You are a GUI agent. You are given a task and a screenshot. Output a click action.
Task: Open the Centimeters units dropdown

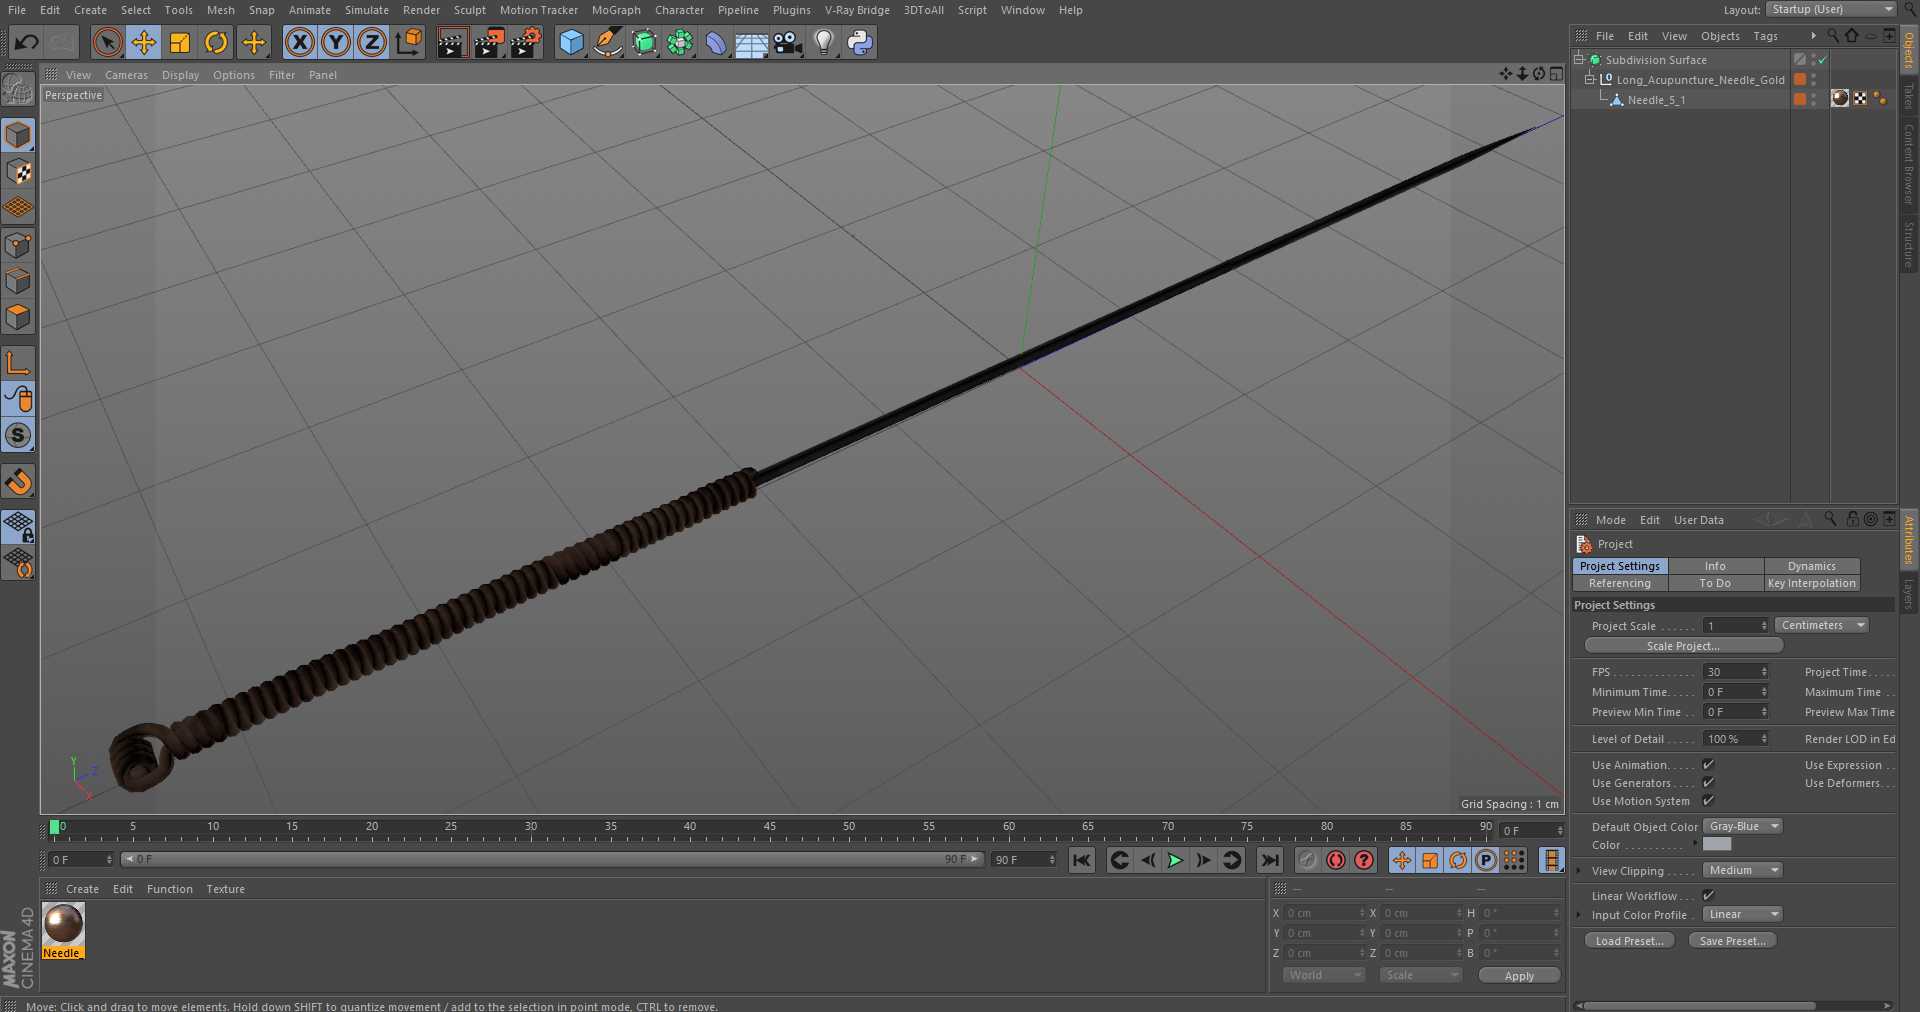(1821, 625)
